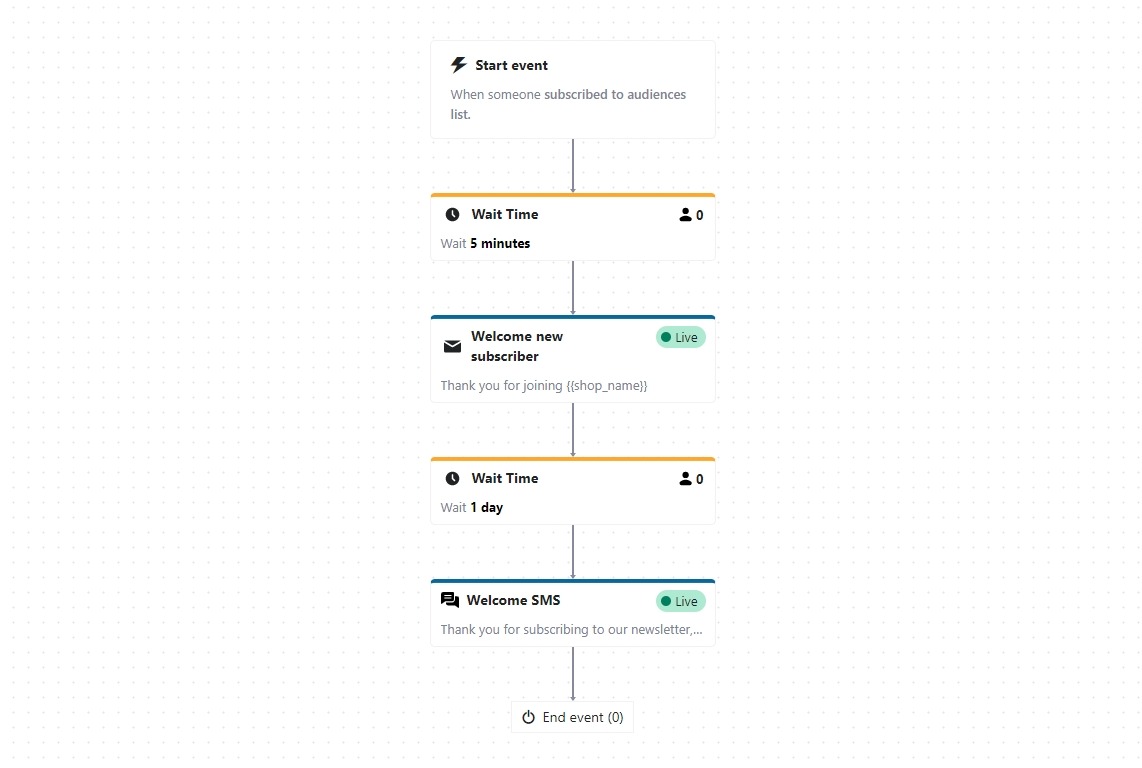
Task: Open the Start event card title
Action: click(x=511, y=65)
